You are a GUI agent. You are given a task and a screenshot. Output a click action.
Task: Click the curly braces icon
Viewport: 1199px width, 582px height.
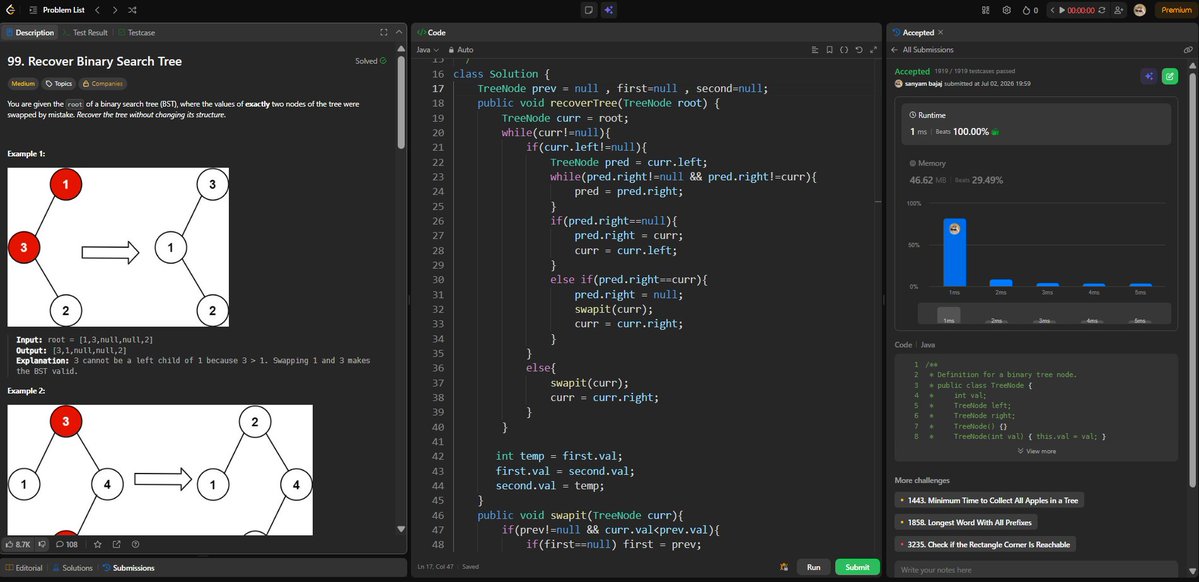pos(844,50)
